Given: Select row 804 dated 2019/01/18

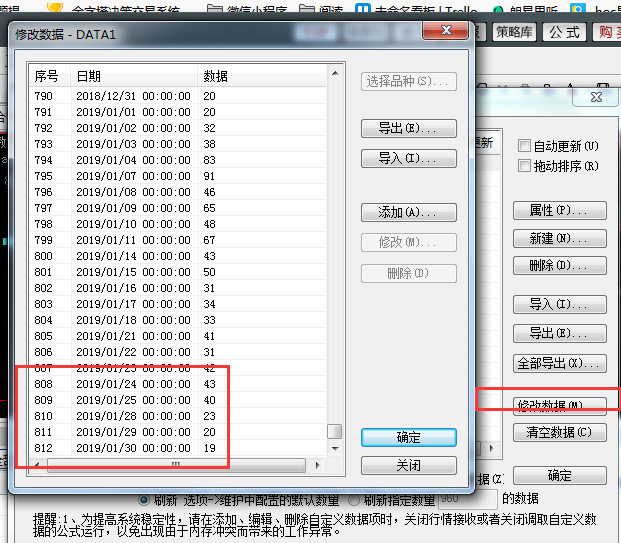Looking at the screenshot, I should (x=178, y=320).
